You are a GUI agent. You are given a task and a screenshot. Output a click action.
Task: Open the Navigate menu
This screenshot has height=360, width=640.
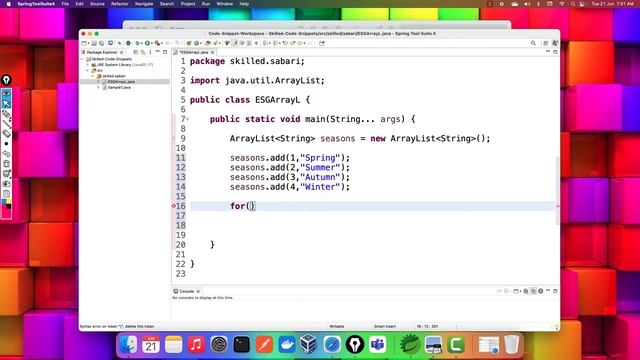click(144, 4)
